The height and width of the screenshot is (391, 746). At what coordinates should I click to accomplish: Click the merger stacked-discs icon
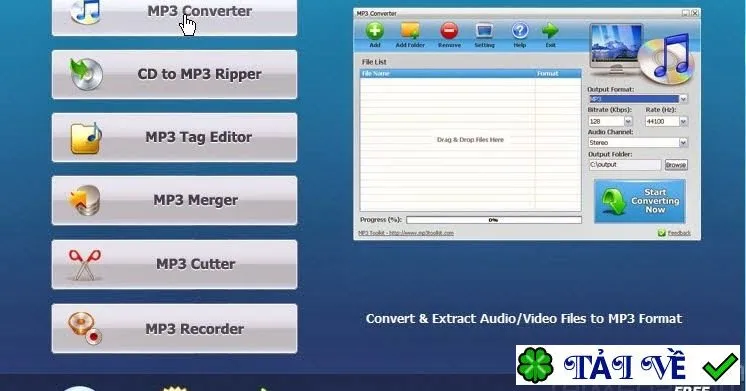click(x=86, y=200)
